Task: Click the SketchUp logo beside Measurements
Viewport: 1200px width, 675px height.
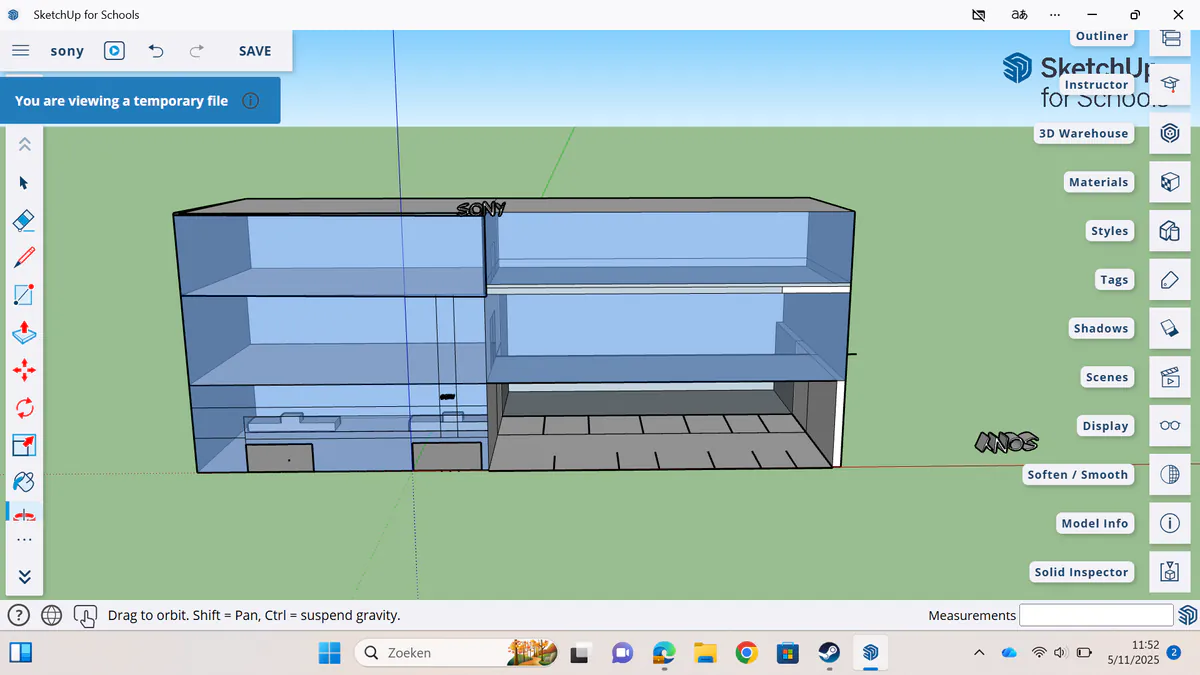Action: 1188,615
